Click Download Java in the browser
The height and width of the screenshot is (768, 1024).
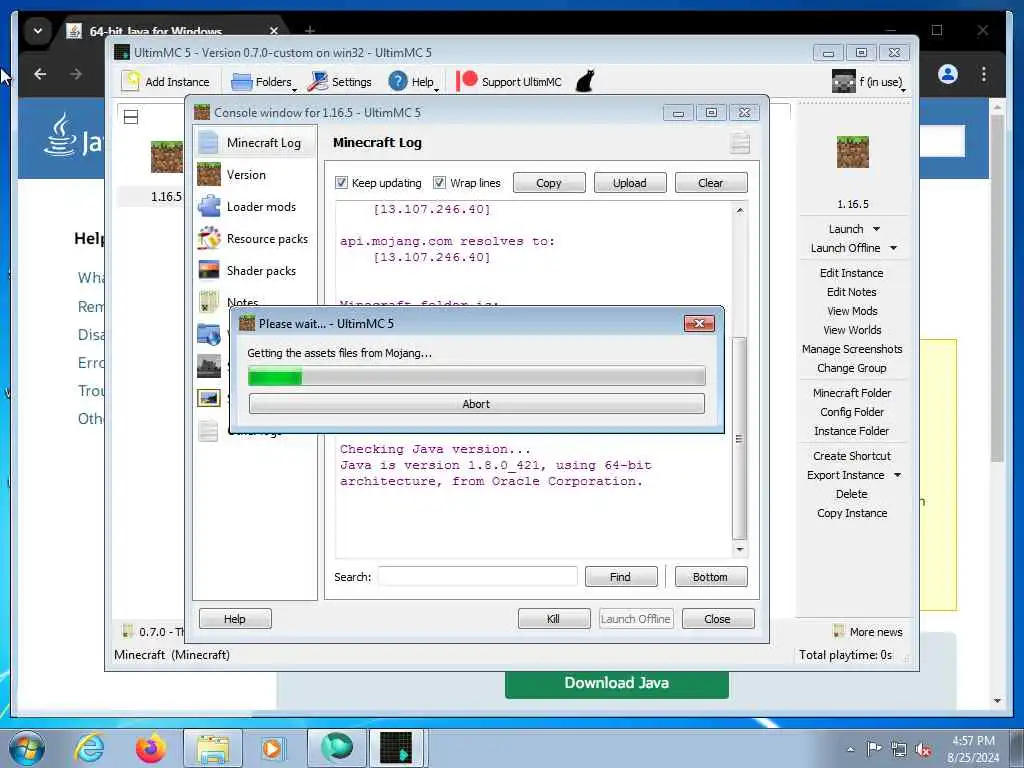[x=616, y=683]
